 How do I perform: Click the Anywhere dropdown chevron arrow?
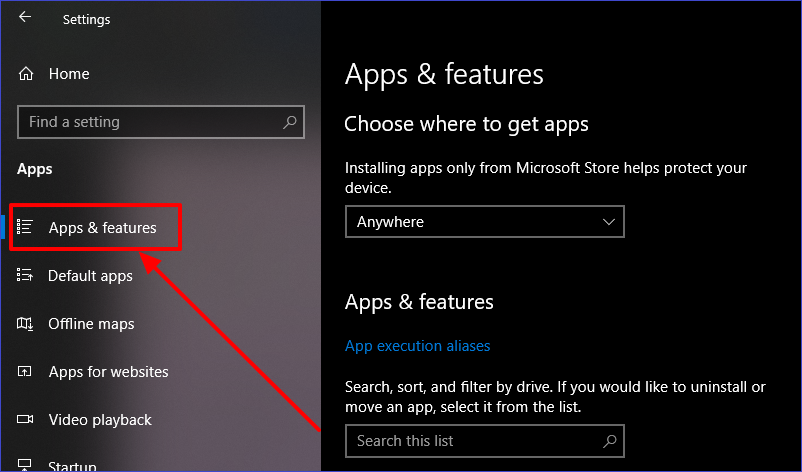tap(609, 222)
